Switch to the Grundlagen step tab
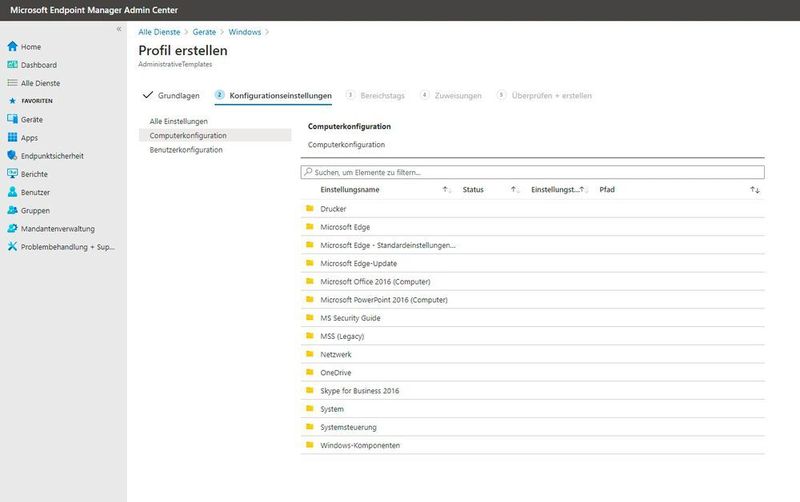Viewport: 800px width, 502px height. click(171, 96)
